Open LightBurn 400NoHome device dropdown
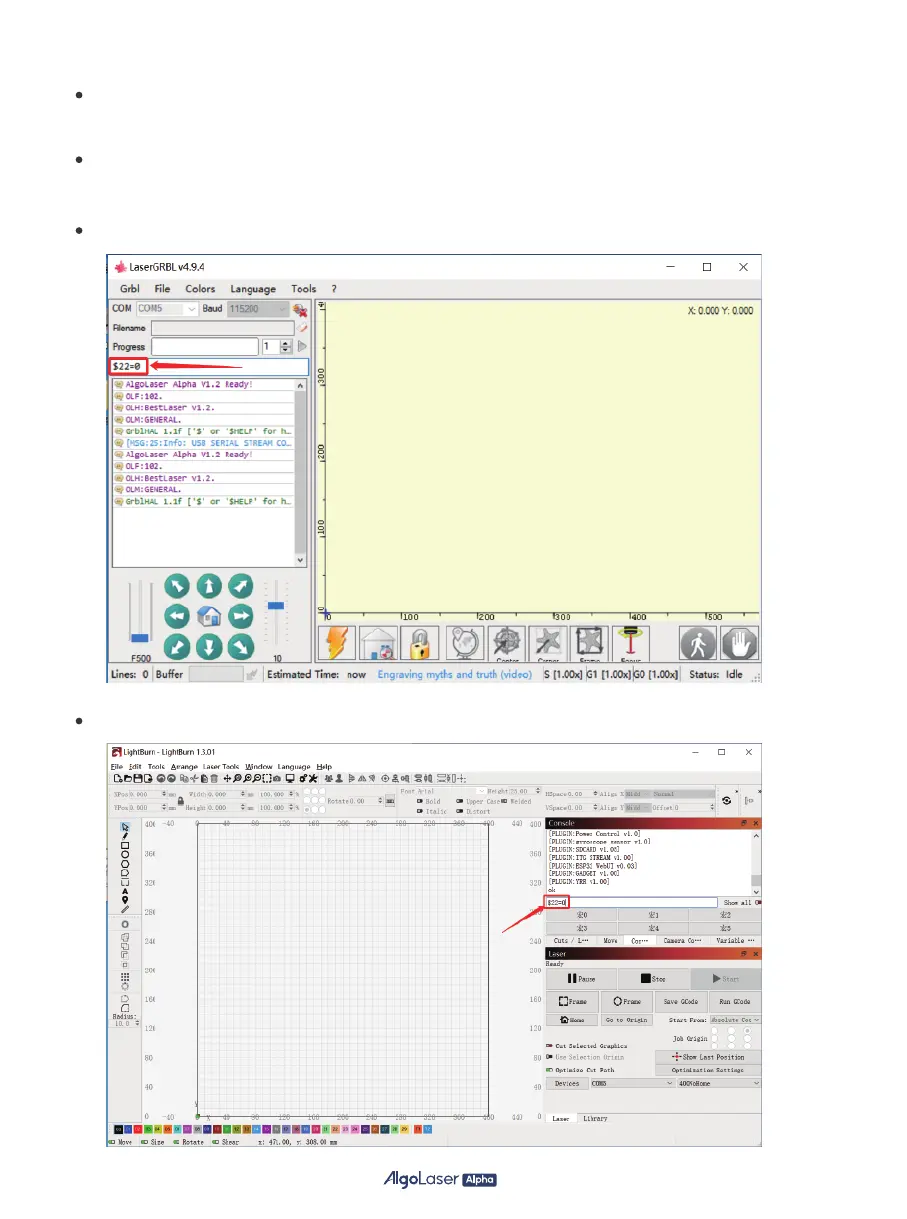Image resolution: width=907 pixels, height=1219 pixels. point(719,1083)
